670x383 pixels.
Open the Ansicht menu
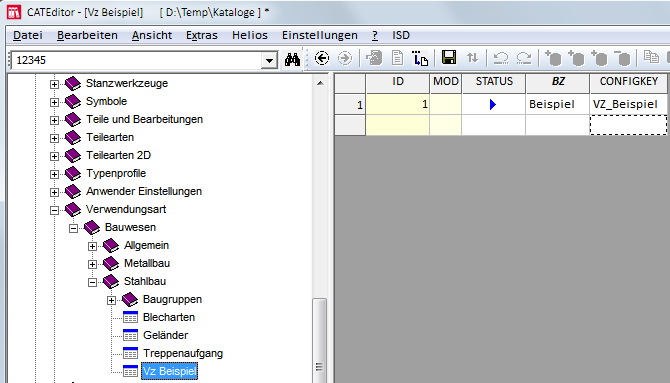coord(152,35)
